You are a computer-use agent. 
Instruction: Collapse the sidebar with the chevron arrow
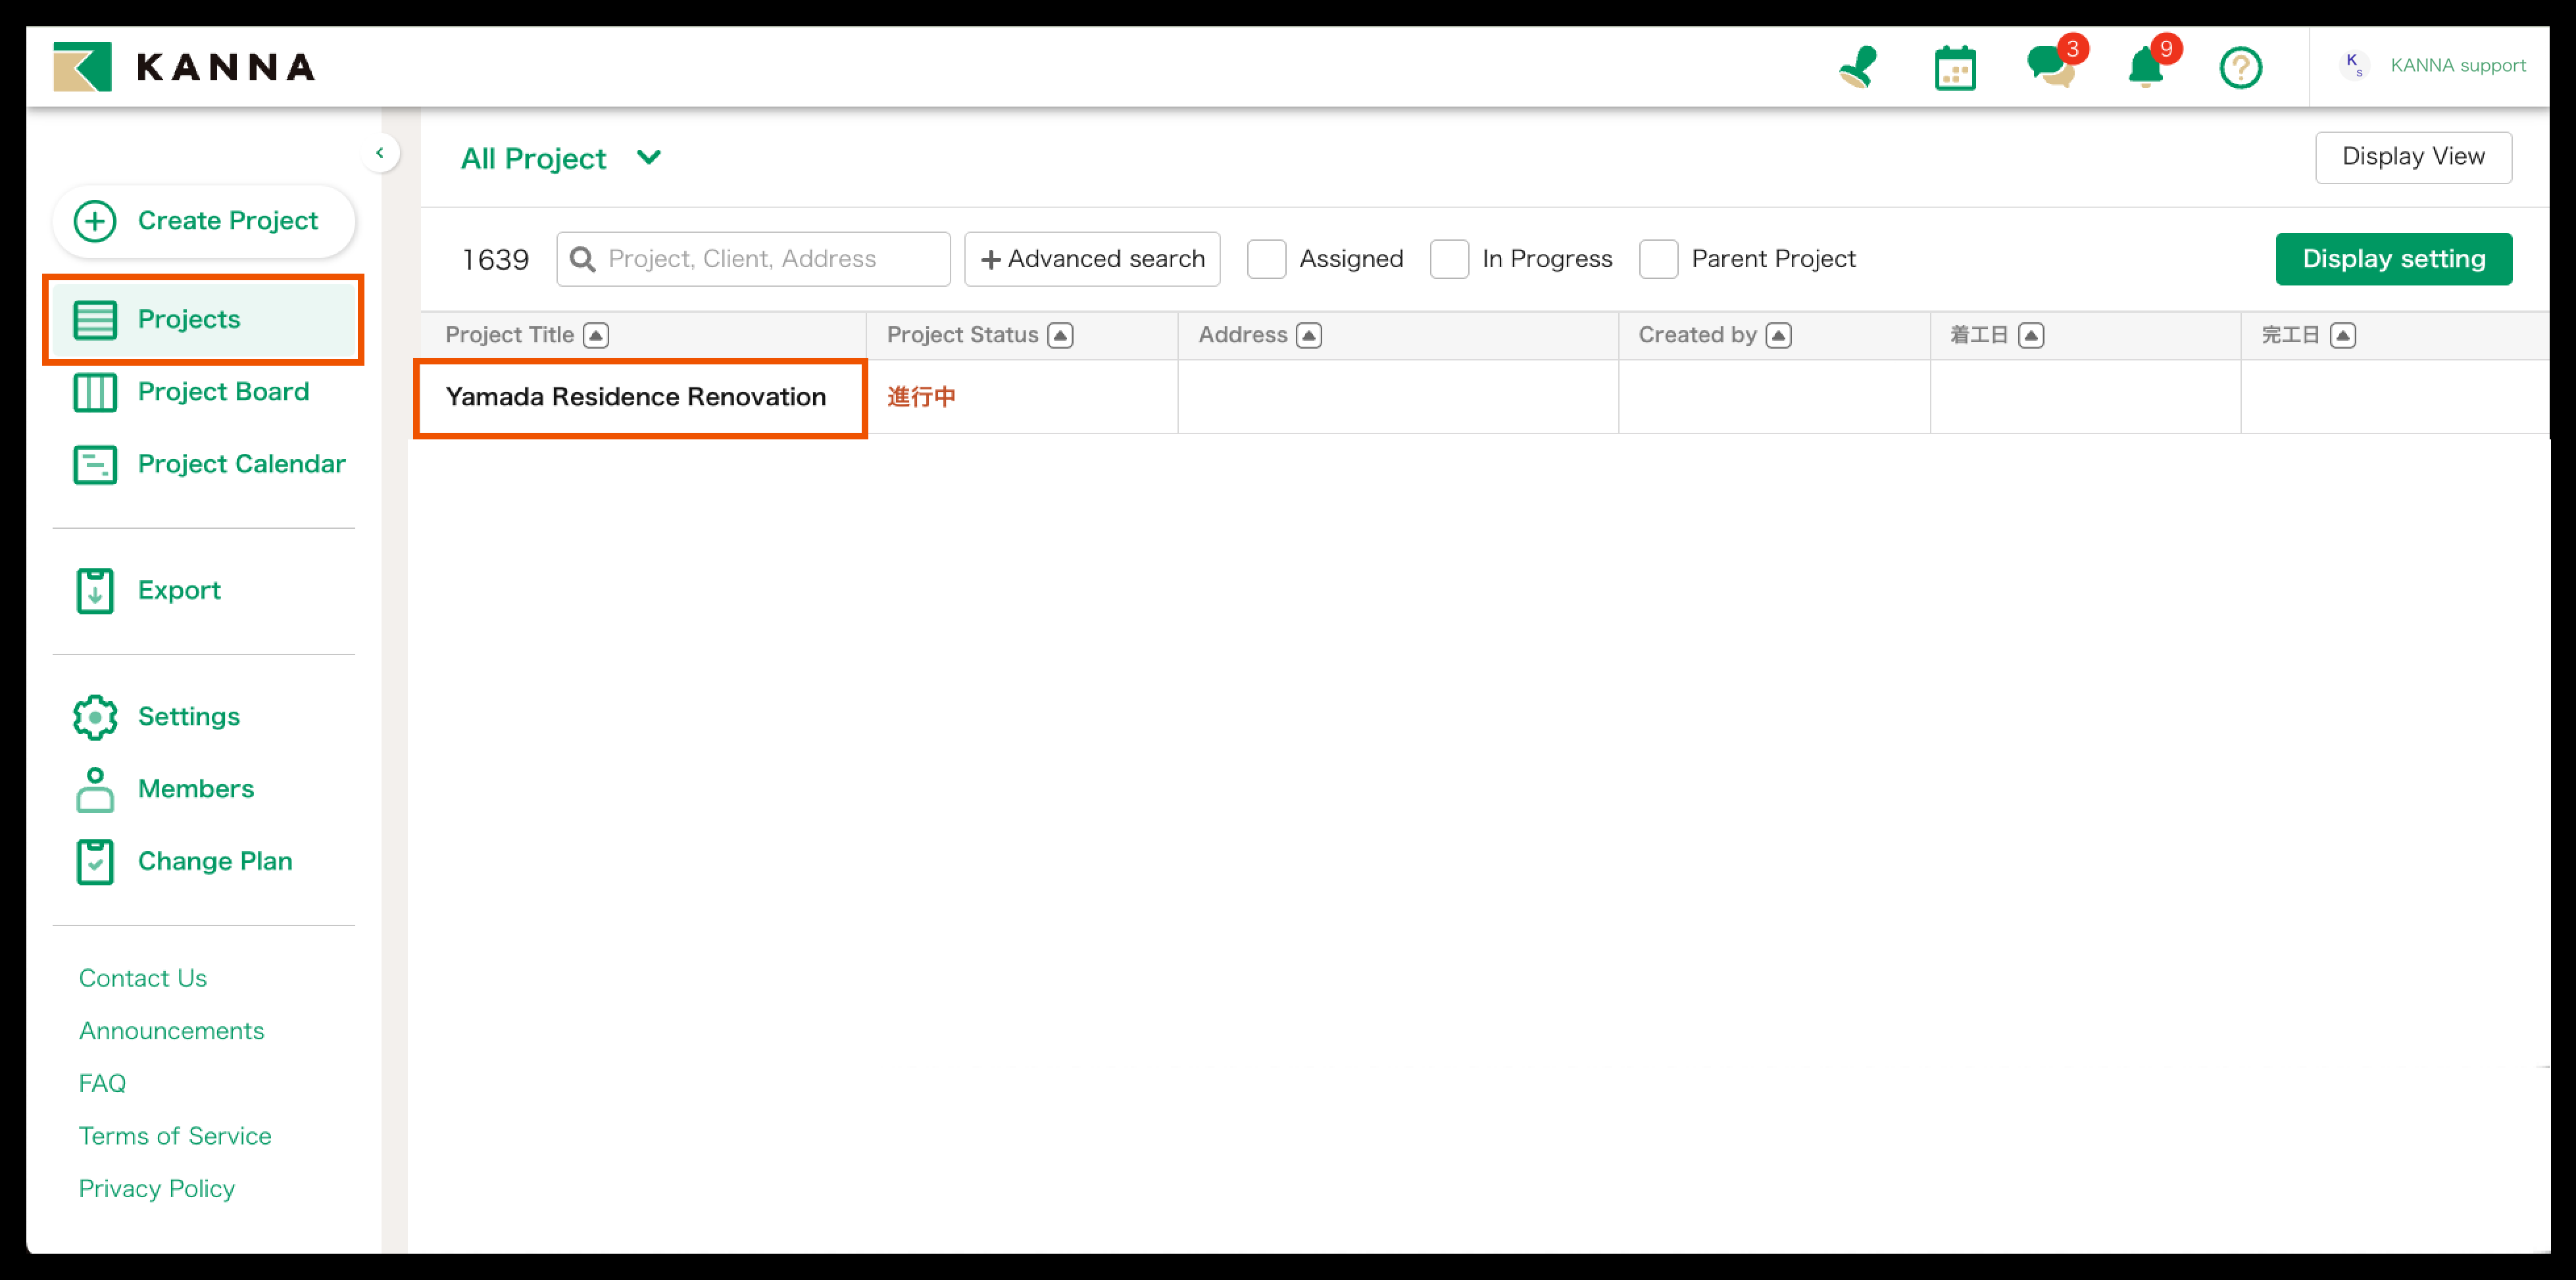(380, 153)
